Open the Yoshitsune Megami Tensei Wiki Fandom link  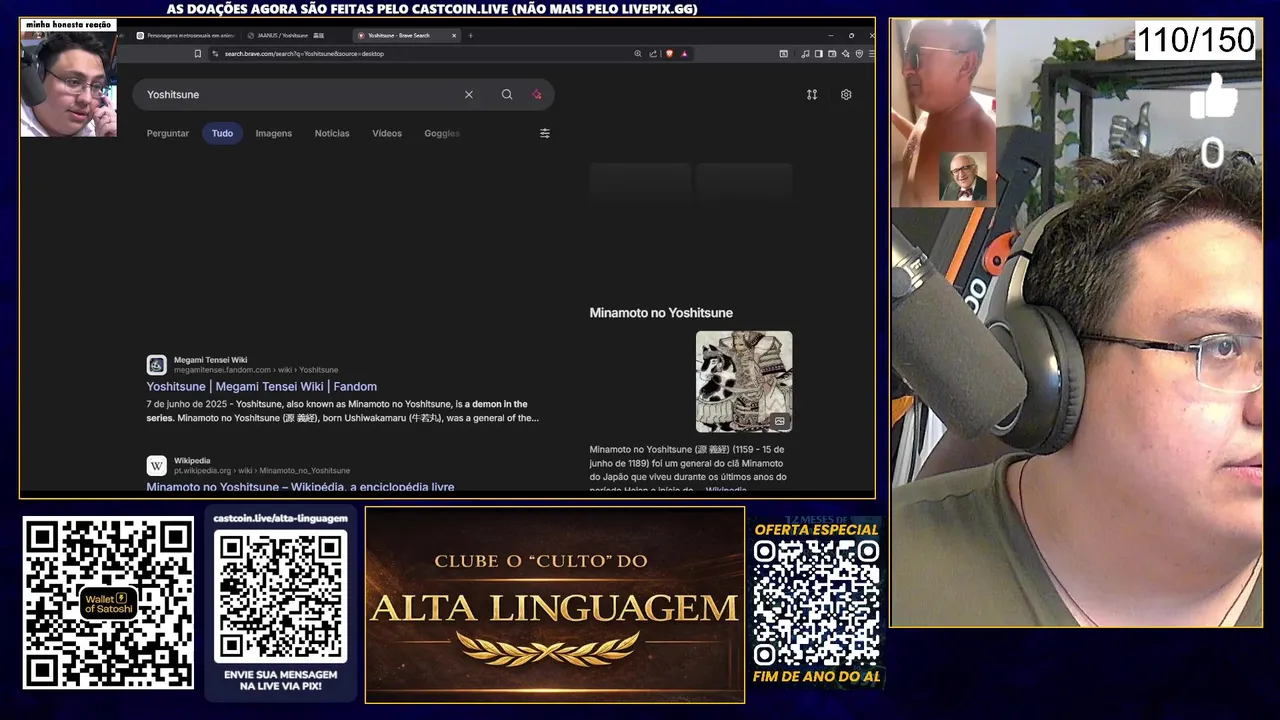click(262, 387)
